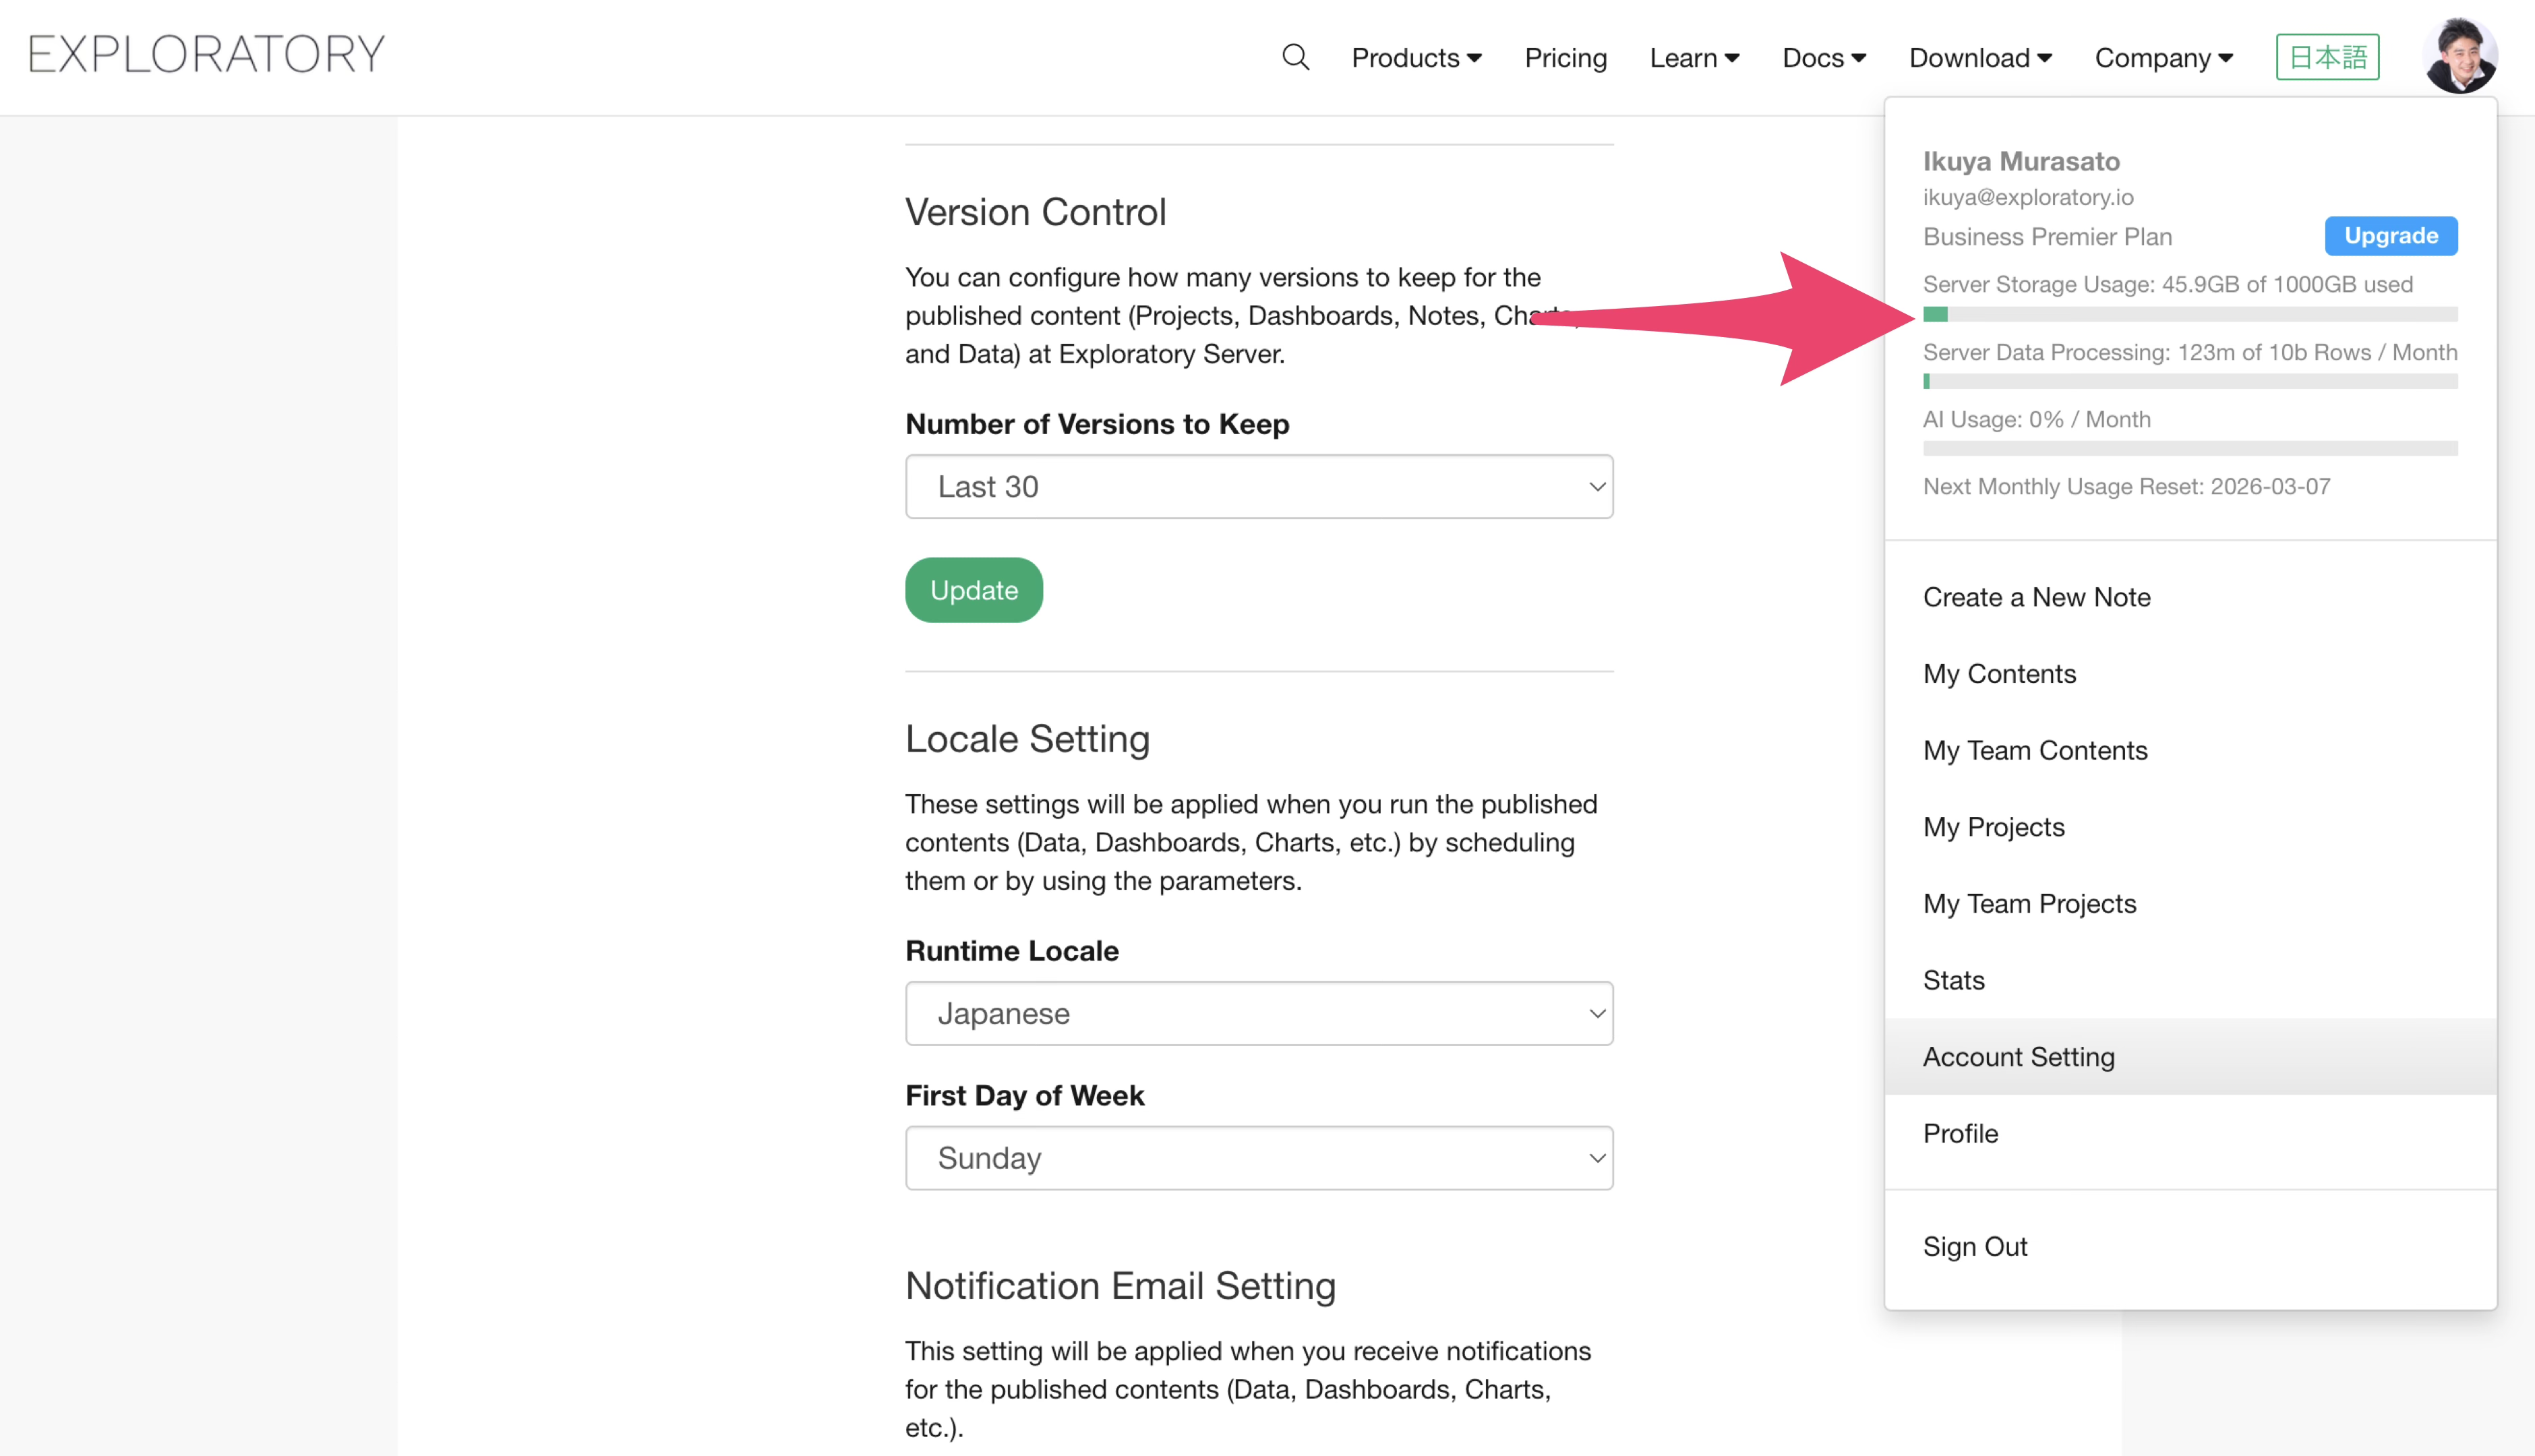This screenshot has height=1456, width=2535.
Task: Click the blue Upgrade button
Action: [x=2390, y=236]
